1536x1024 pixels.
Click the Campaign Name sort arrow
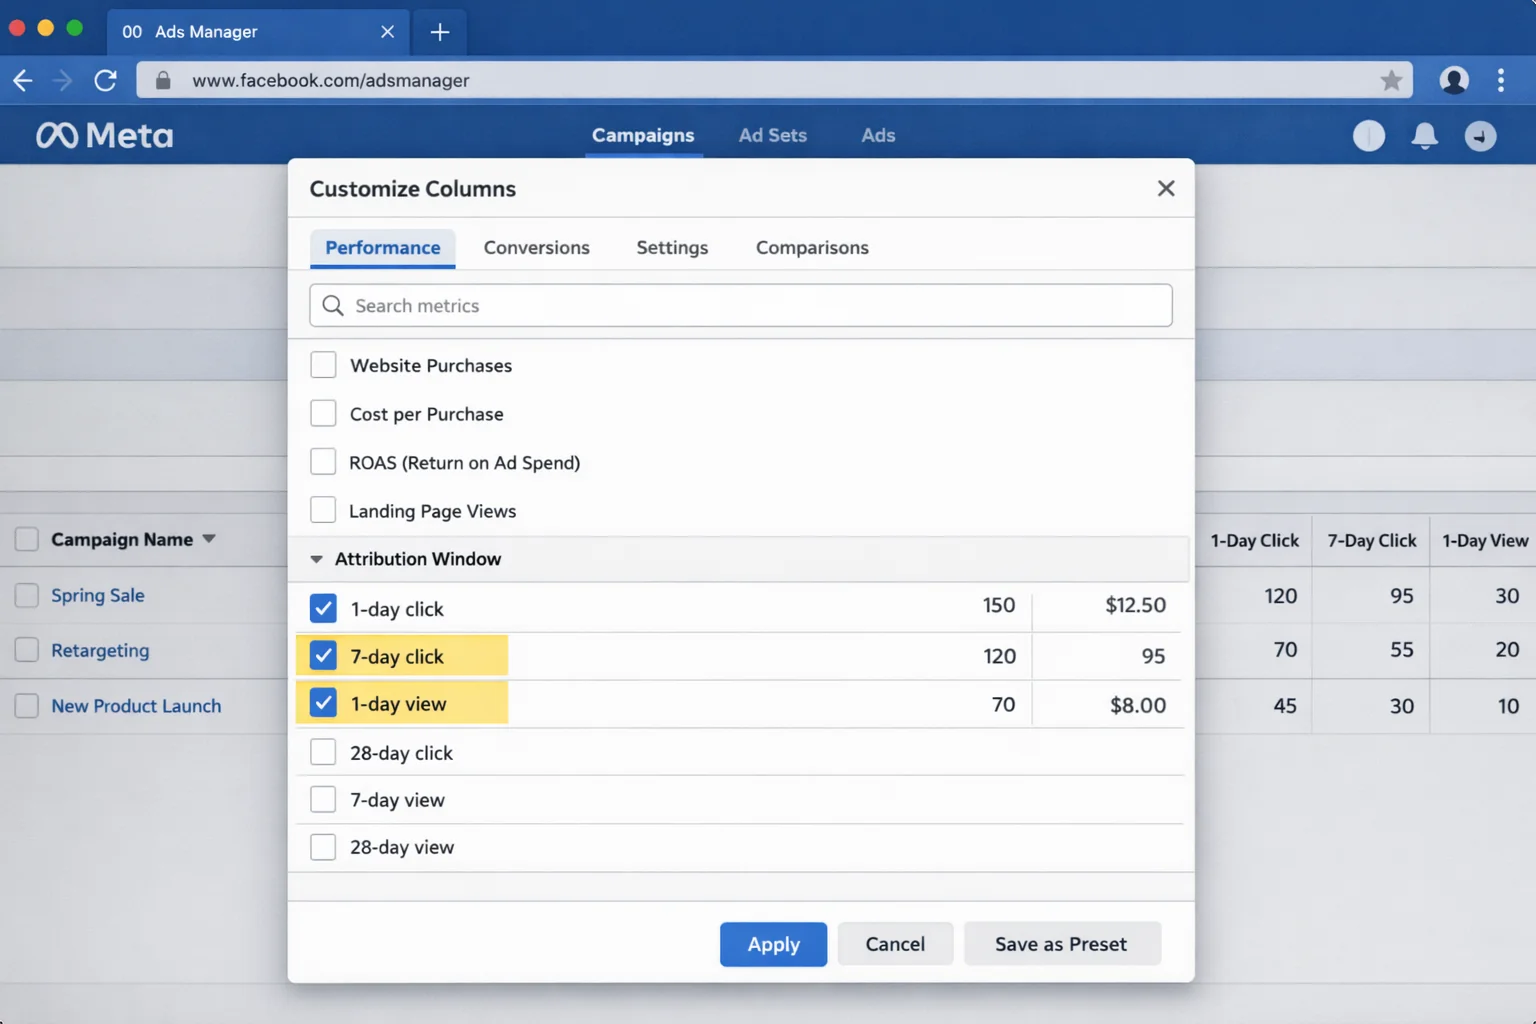[209, 539]
